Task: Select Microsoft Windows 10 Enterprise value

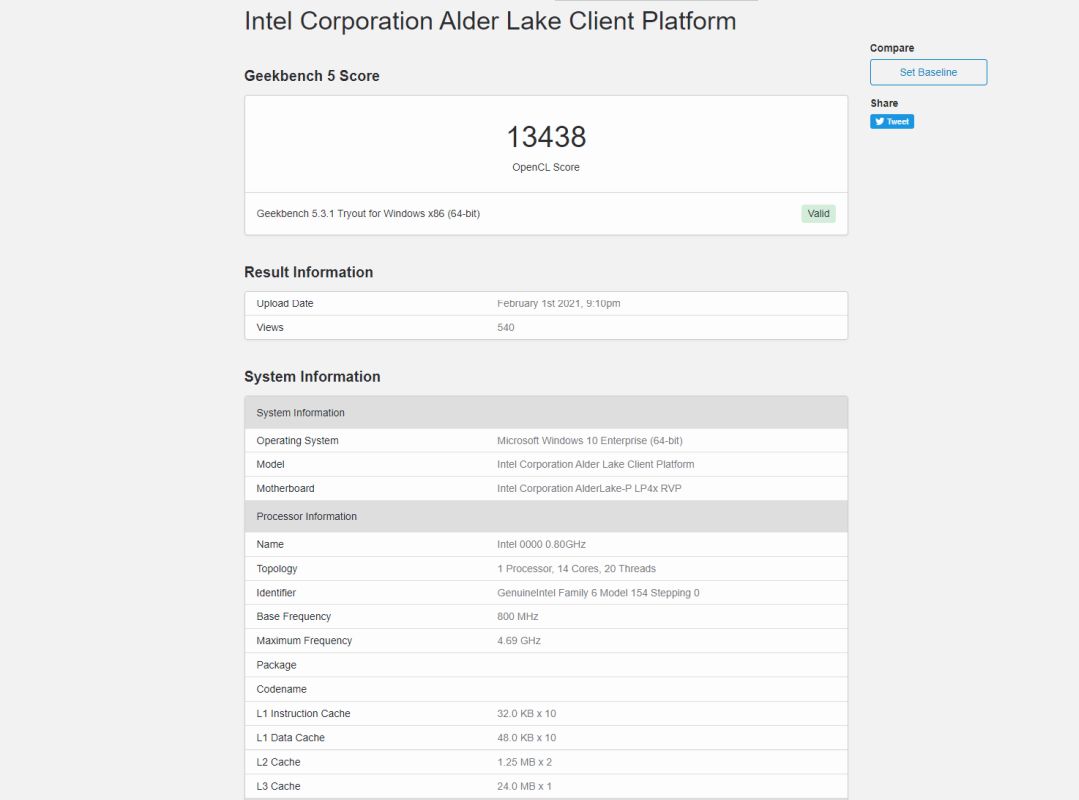Action: (x=590, y=440)
